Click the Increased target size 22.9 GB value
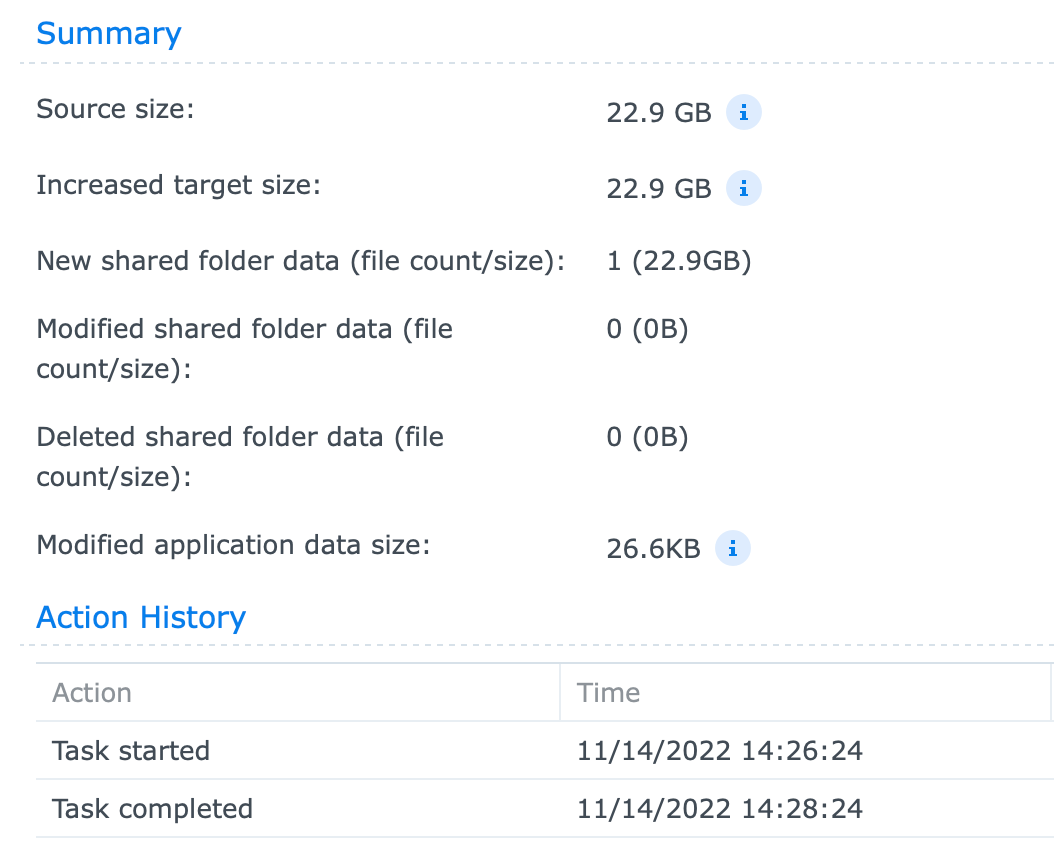The width and height of the screenshot is (1054, 864). [x=658, y=188]
